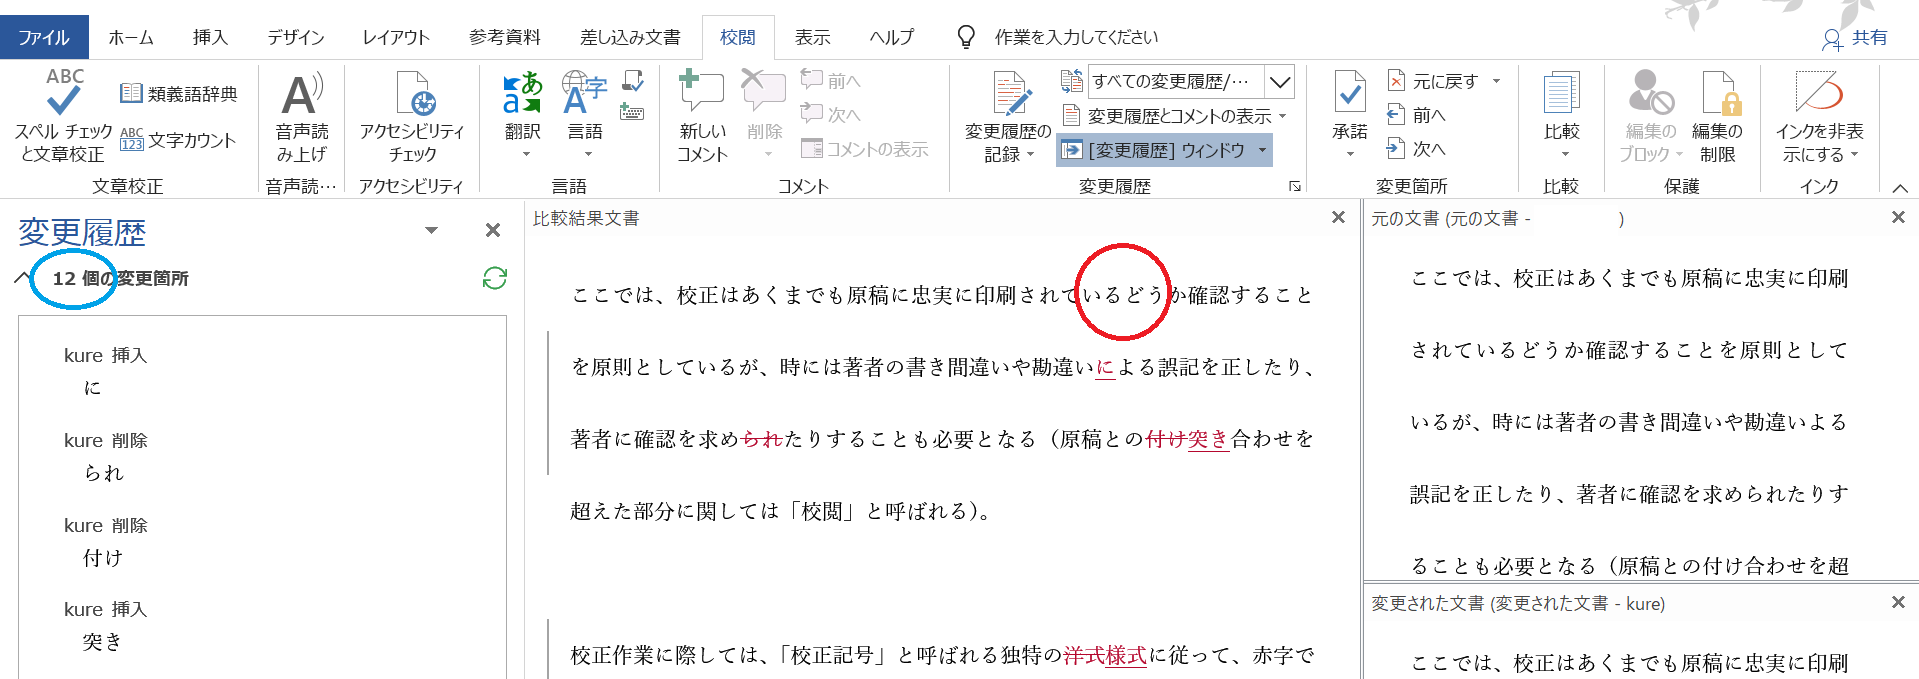The height and width of the screenshot is (679, 1919).
Task: Start 音声読み上げ read aloud
Action: (302, 116)
